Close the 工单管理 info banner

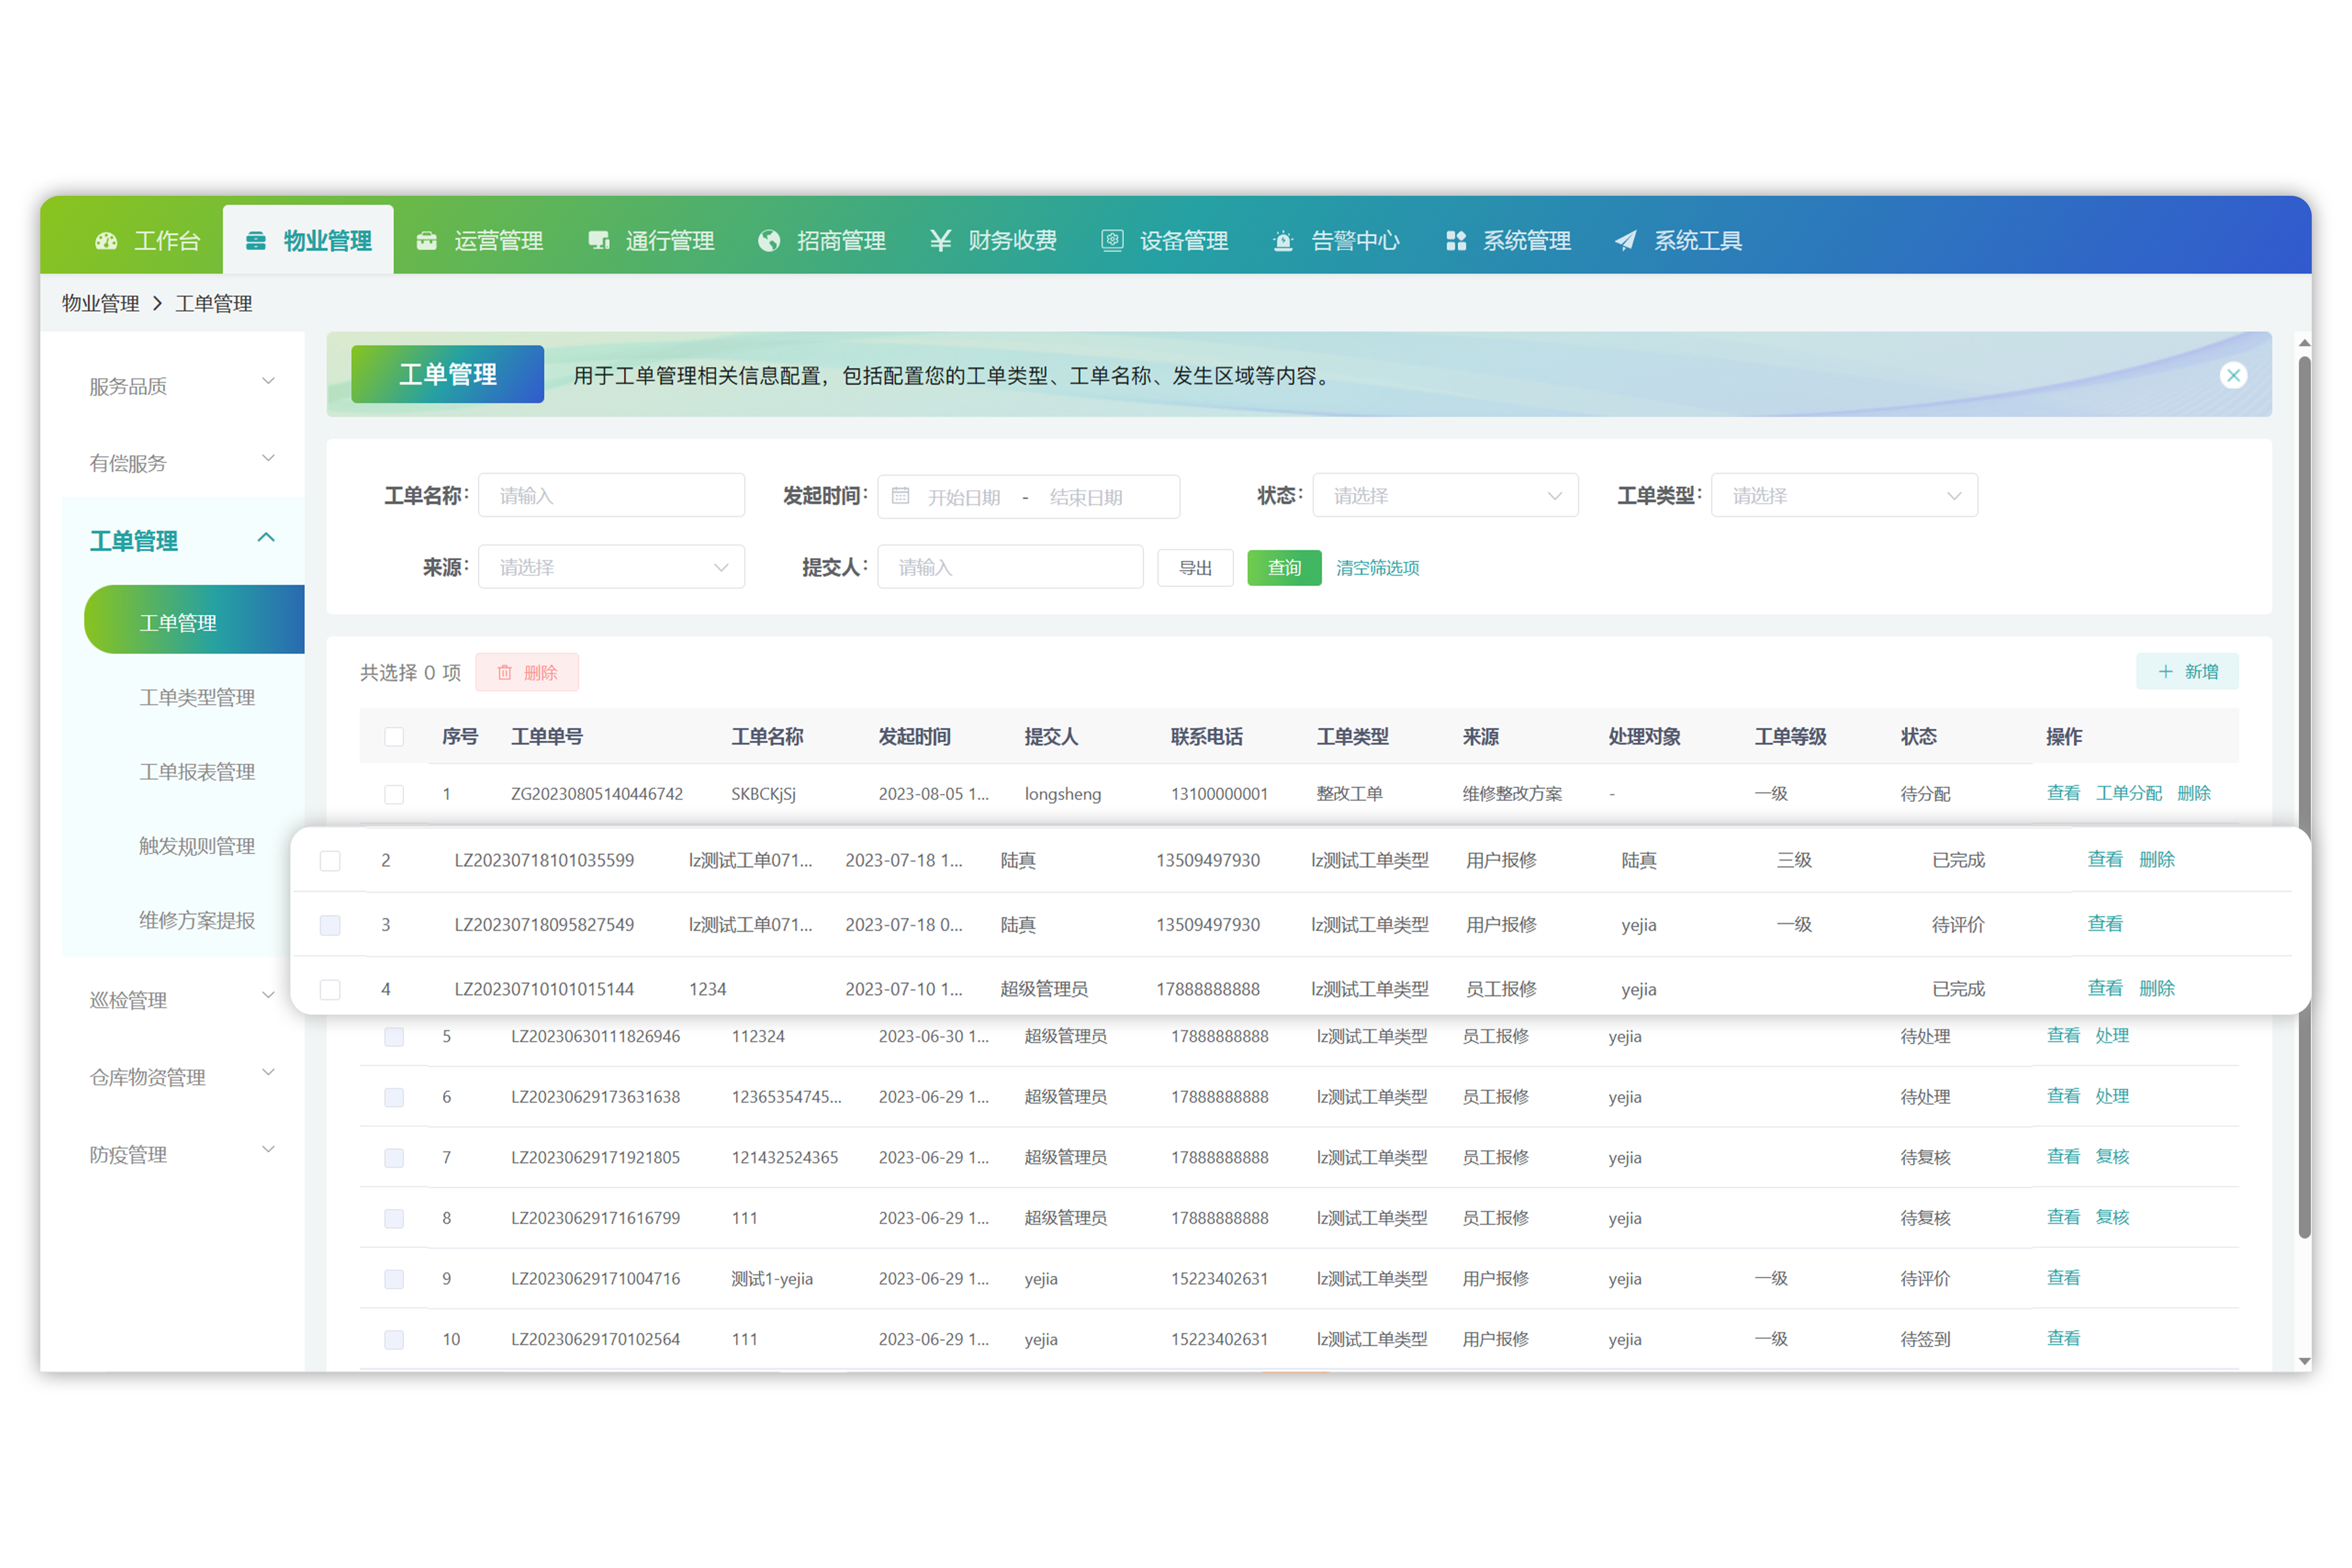(2233, 375)
